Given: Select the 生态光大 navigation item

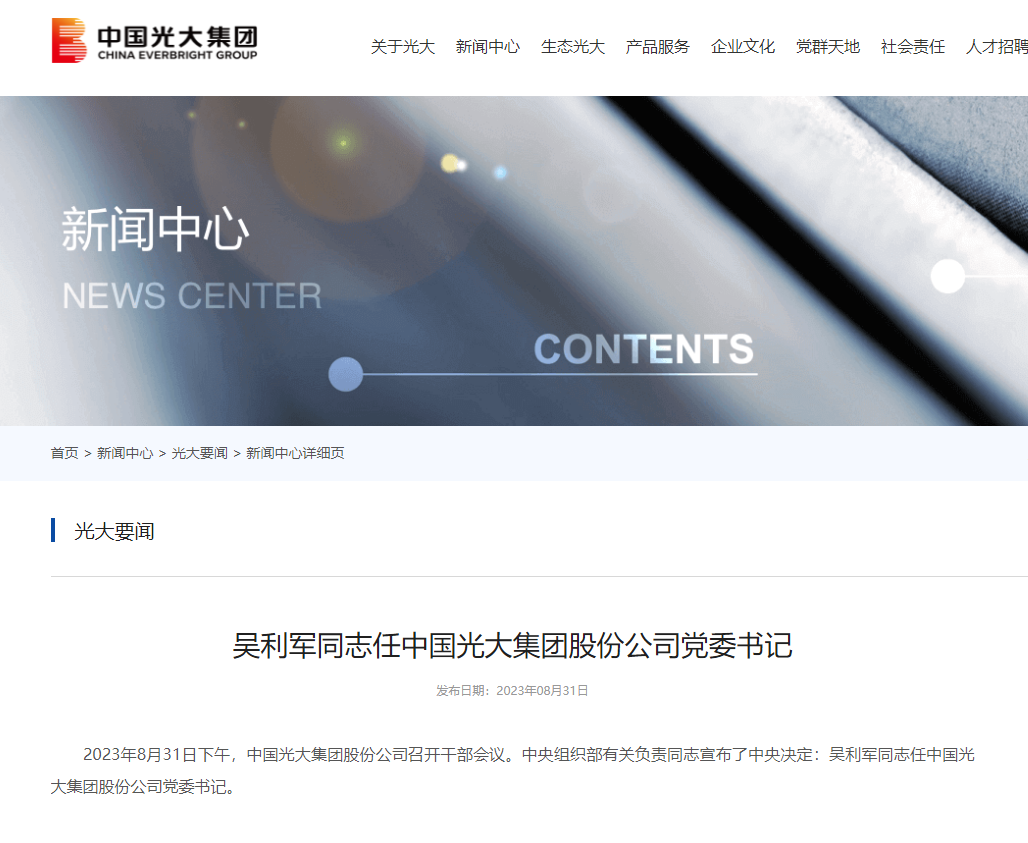Looking at the screenshot, I should pyautogui.click(x=573, y=46).
